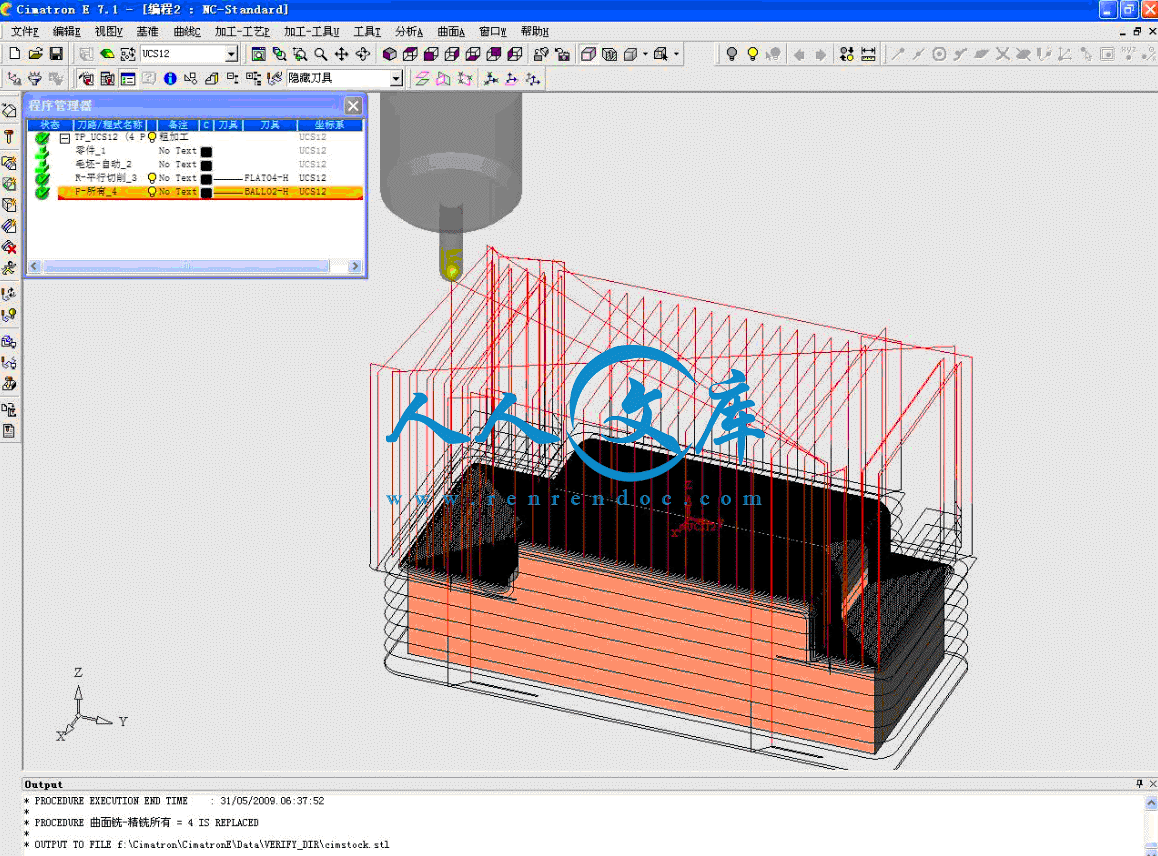The height and width of the screenshot is (856, 1158).
Task: Click the 刀路/程式名称 column header
Action: click(109, 125)
